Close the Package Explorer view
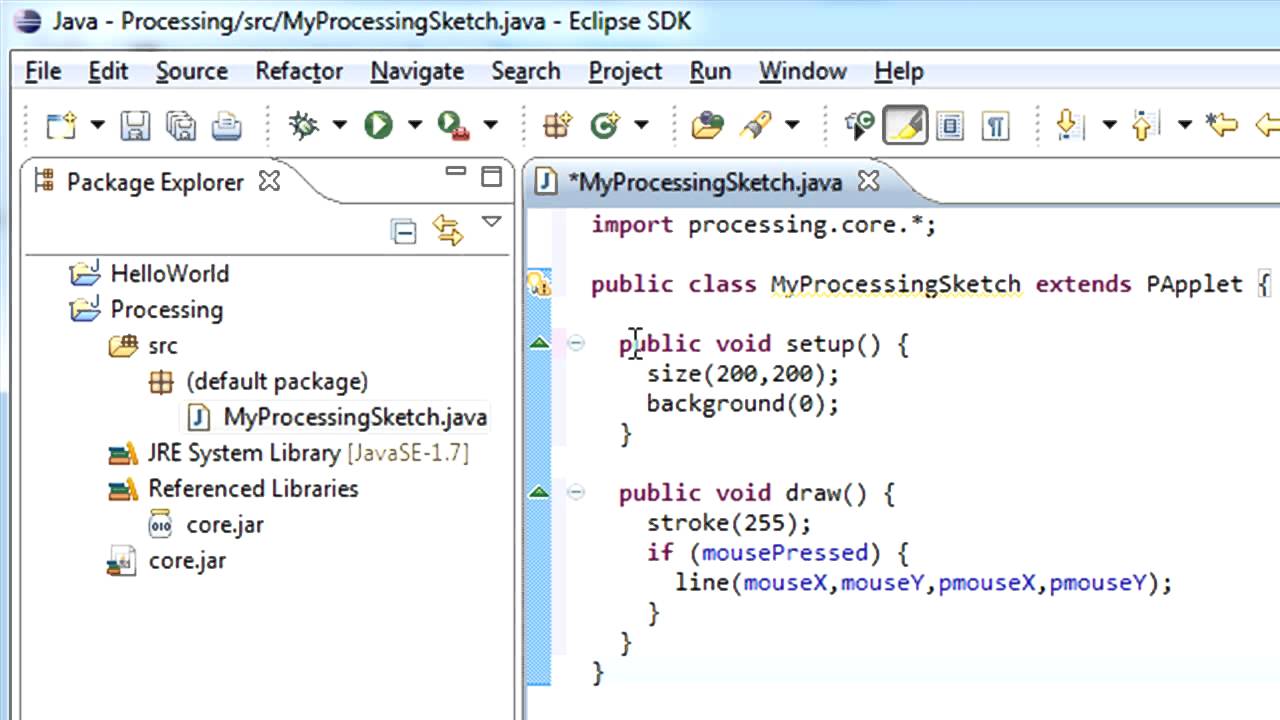The height and width of the screenshot is (720, 1280). pos(270,181)
